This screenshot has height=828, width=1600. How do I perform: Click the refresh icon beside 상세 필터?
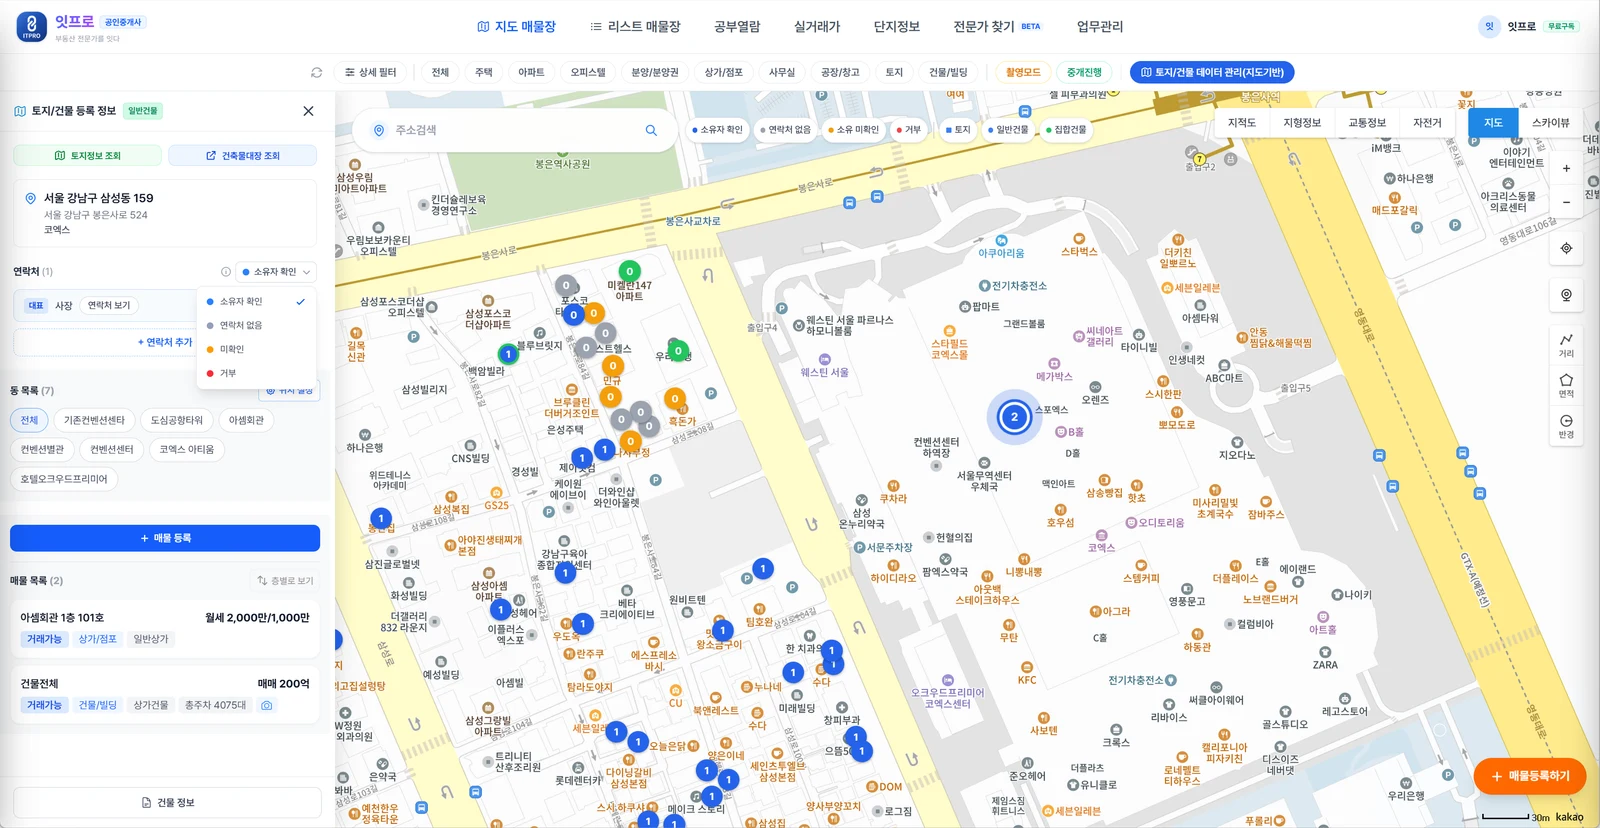[x=317, y=72]
